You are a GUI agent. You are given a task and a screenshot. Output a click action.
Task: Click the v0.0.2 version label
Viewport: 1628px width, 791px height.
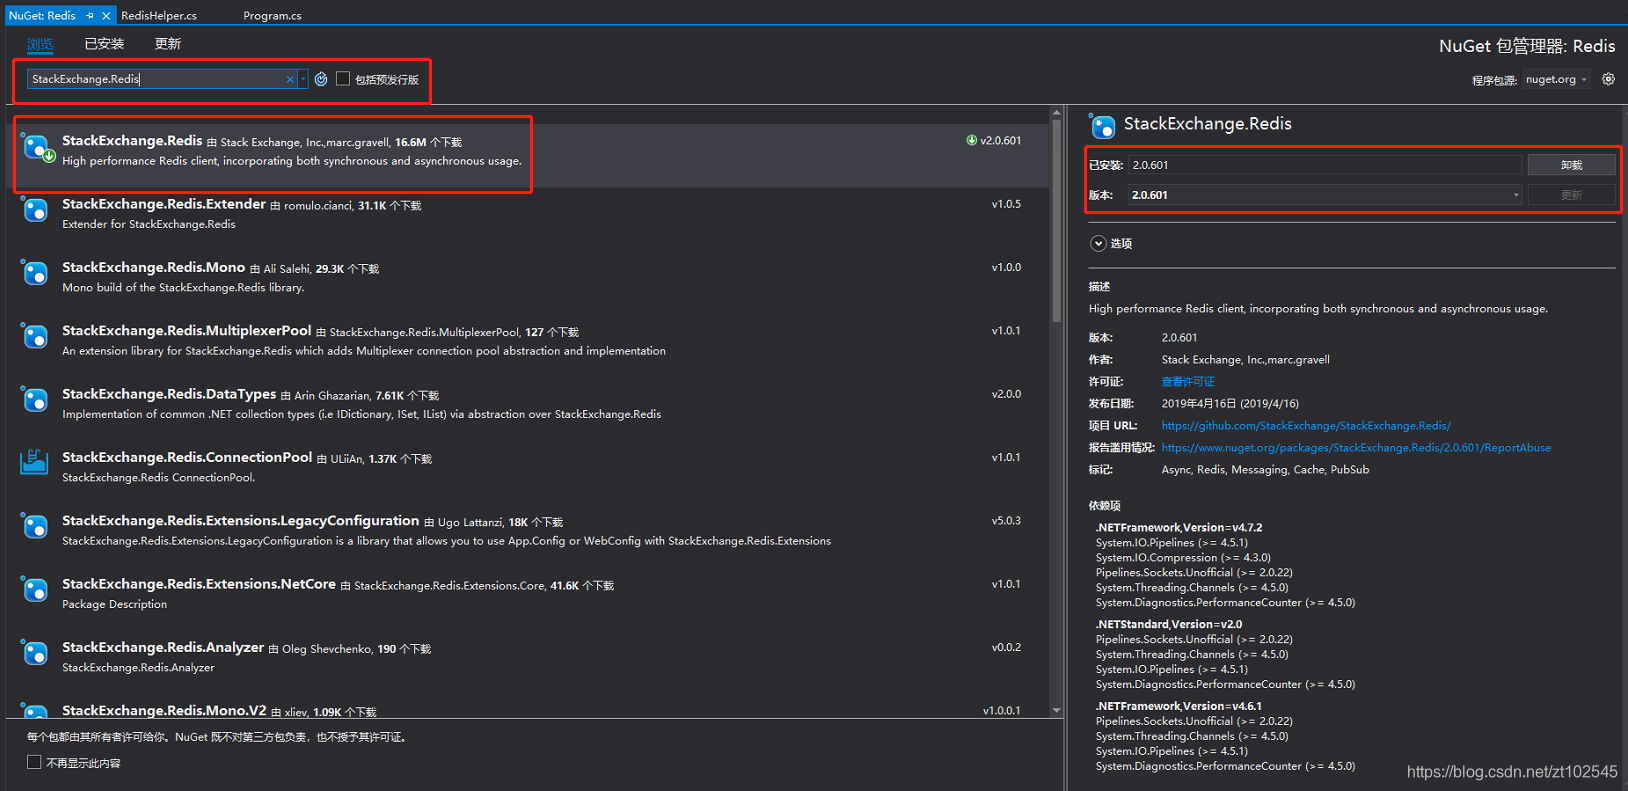coord(1006,647)
